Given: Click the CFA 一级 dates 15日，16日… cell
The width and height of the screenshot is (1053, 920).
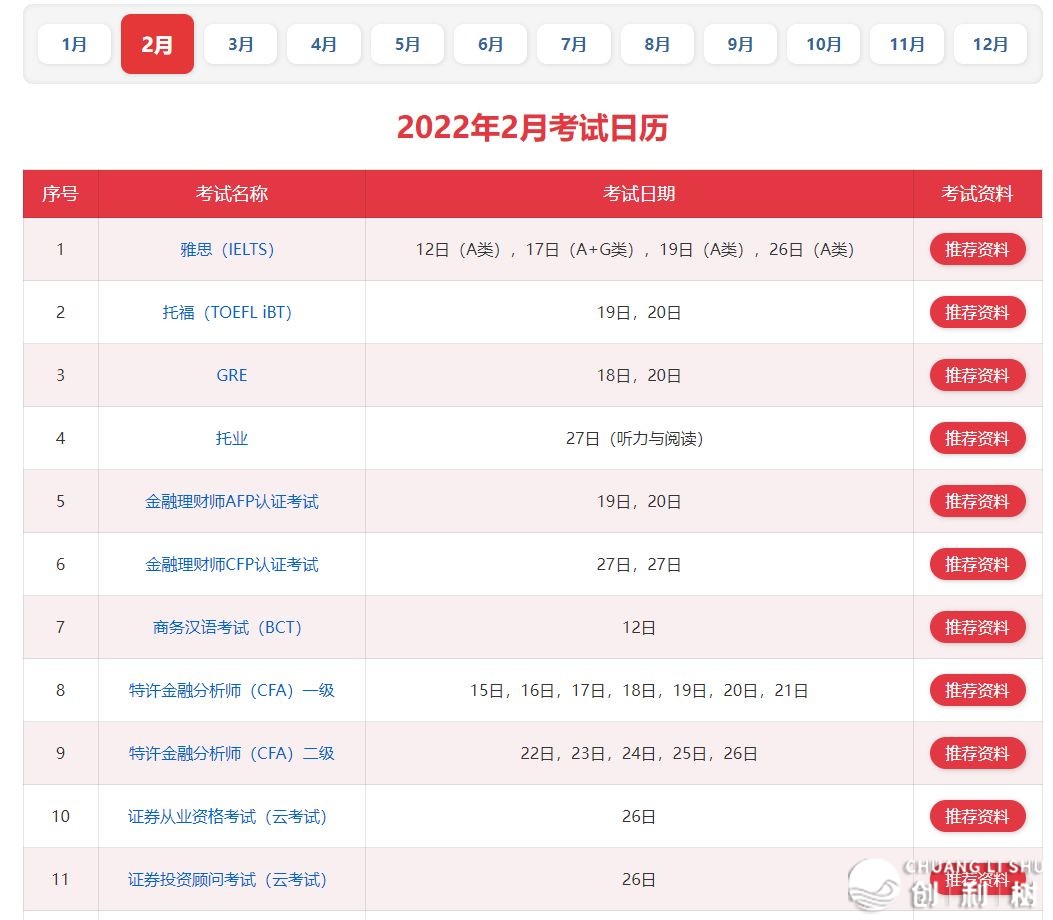Looking at the screenshot, I should tap(639, 690).
